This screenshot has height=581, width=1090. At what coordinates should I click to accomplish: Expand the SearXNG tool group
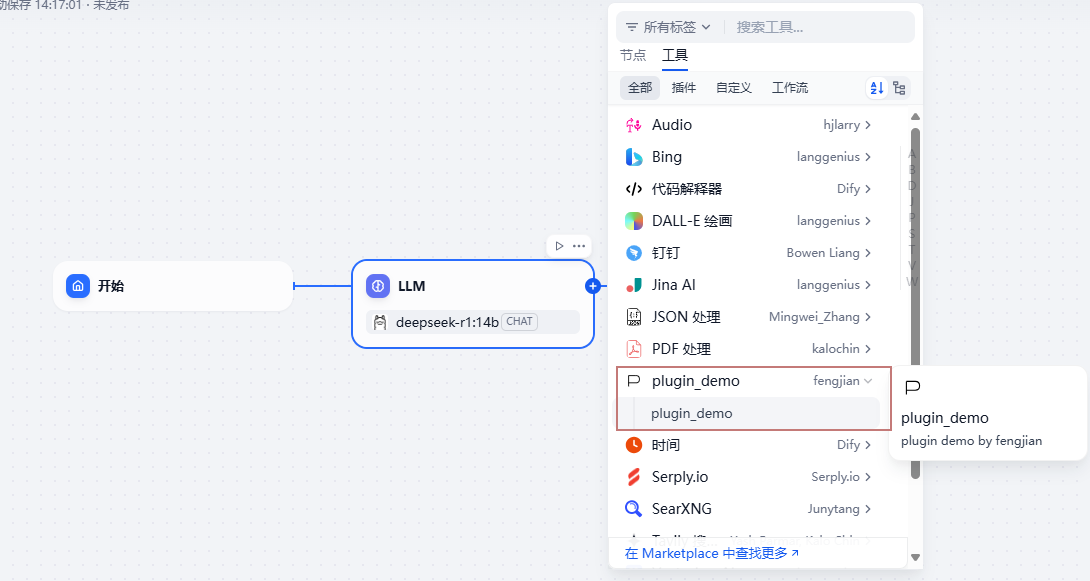868,509
